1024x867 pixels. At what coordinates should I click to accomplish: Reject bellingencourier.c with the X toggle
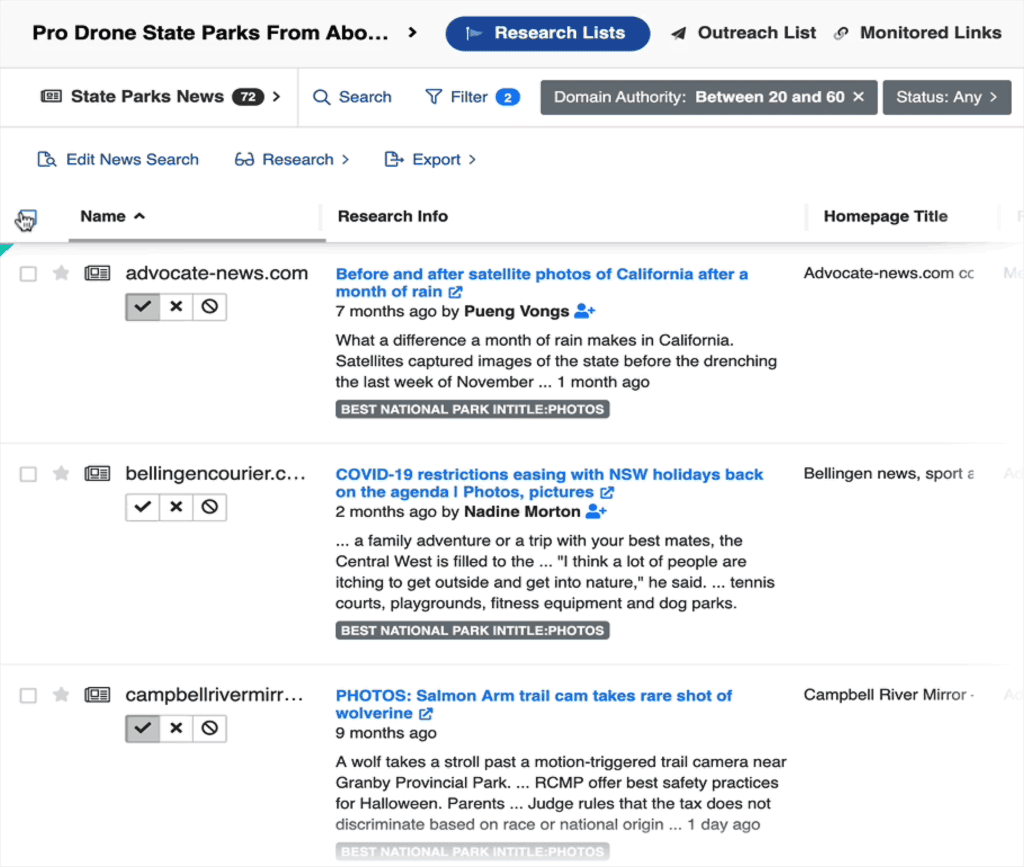pyautogui.click(x=175, y=507)
